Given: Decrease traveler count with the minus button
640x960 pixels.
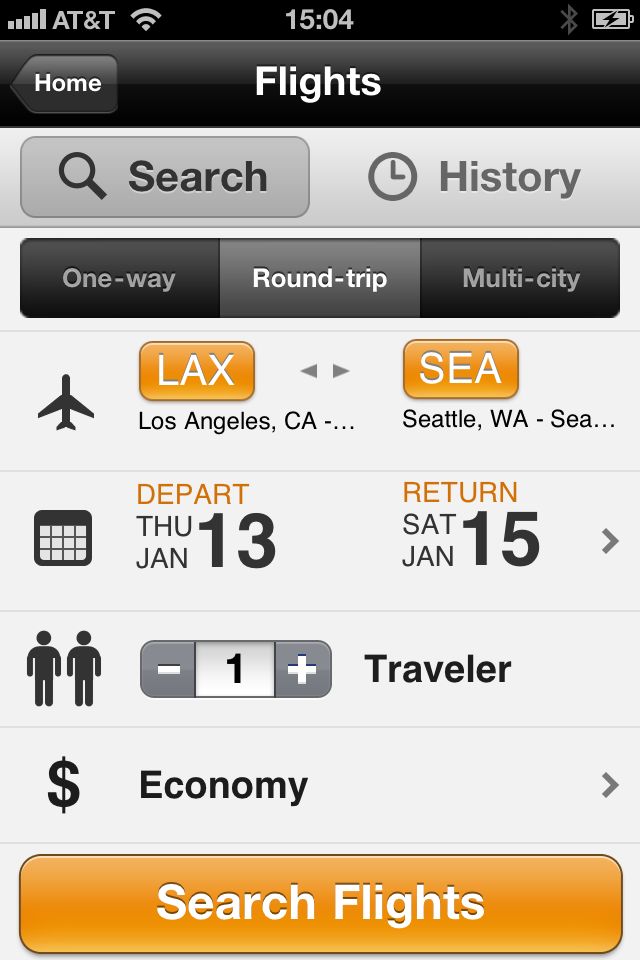Looking at the screenshot, I should pos(169,669).
